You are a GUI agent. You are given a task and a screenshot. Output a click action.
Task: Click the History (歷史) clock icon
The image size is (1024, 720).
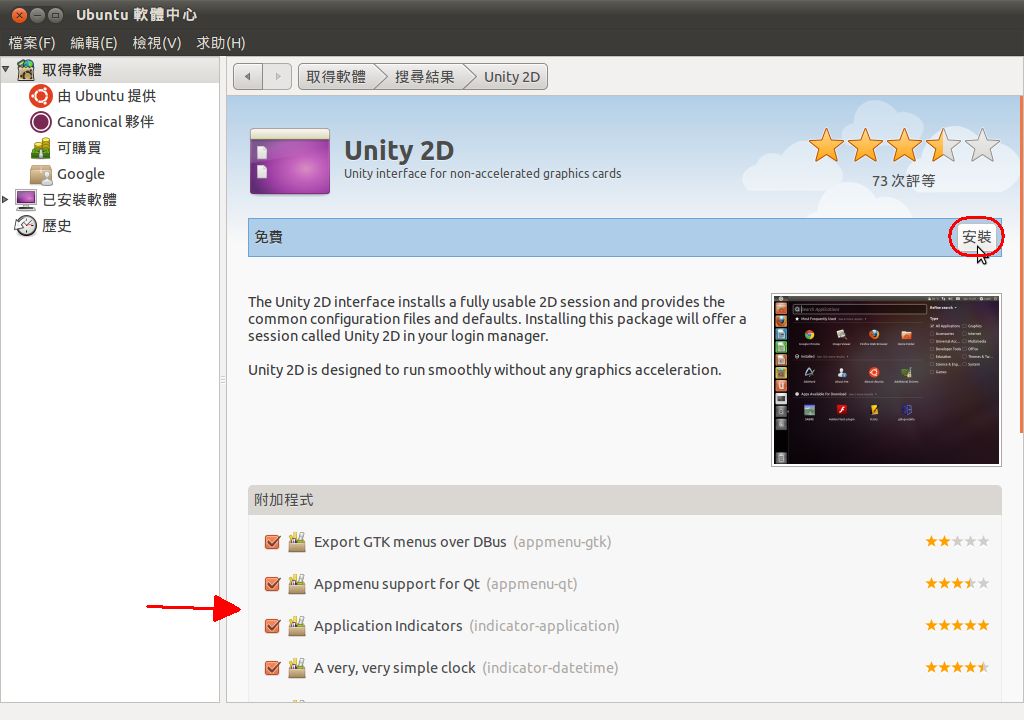tap(25, 226)
